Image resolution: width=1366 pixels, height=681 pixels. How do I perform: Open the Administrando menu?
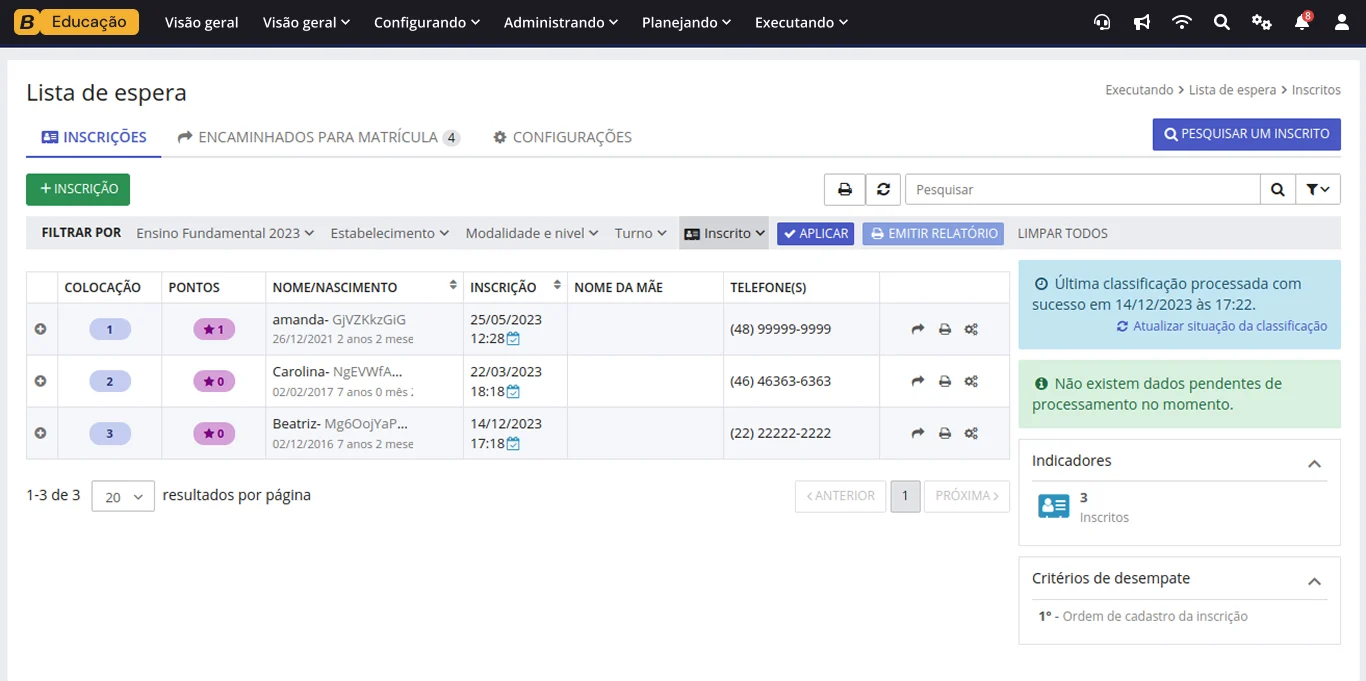pos(561,22)
